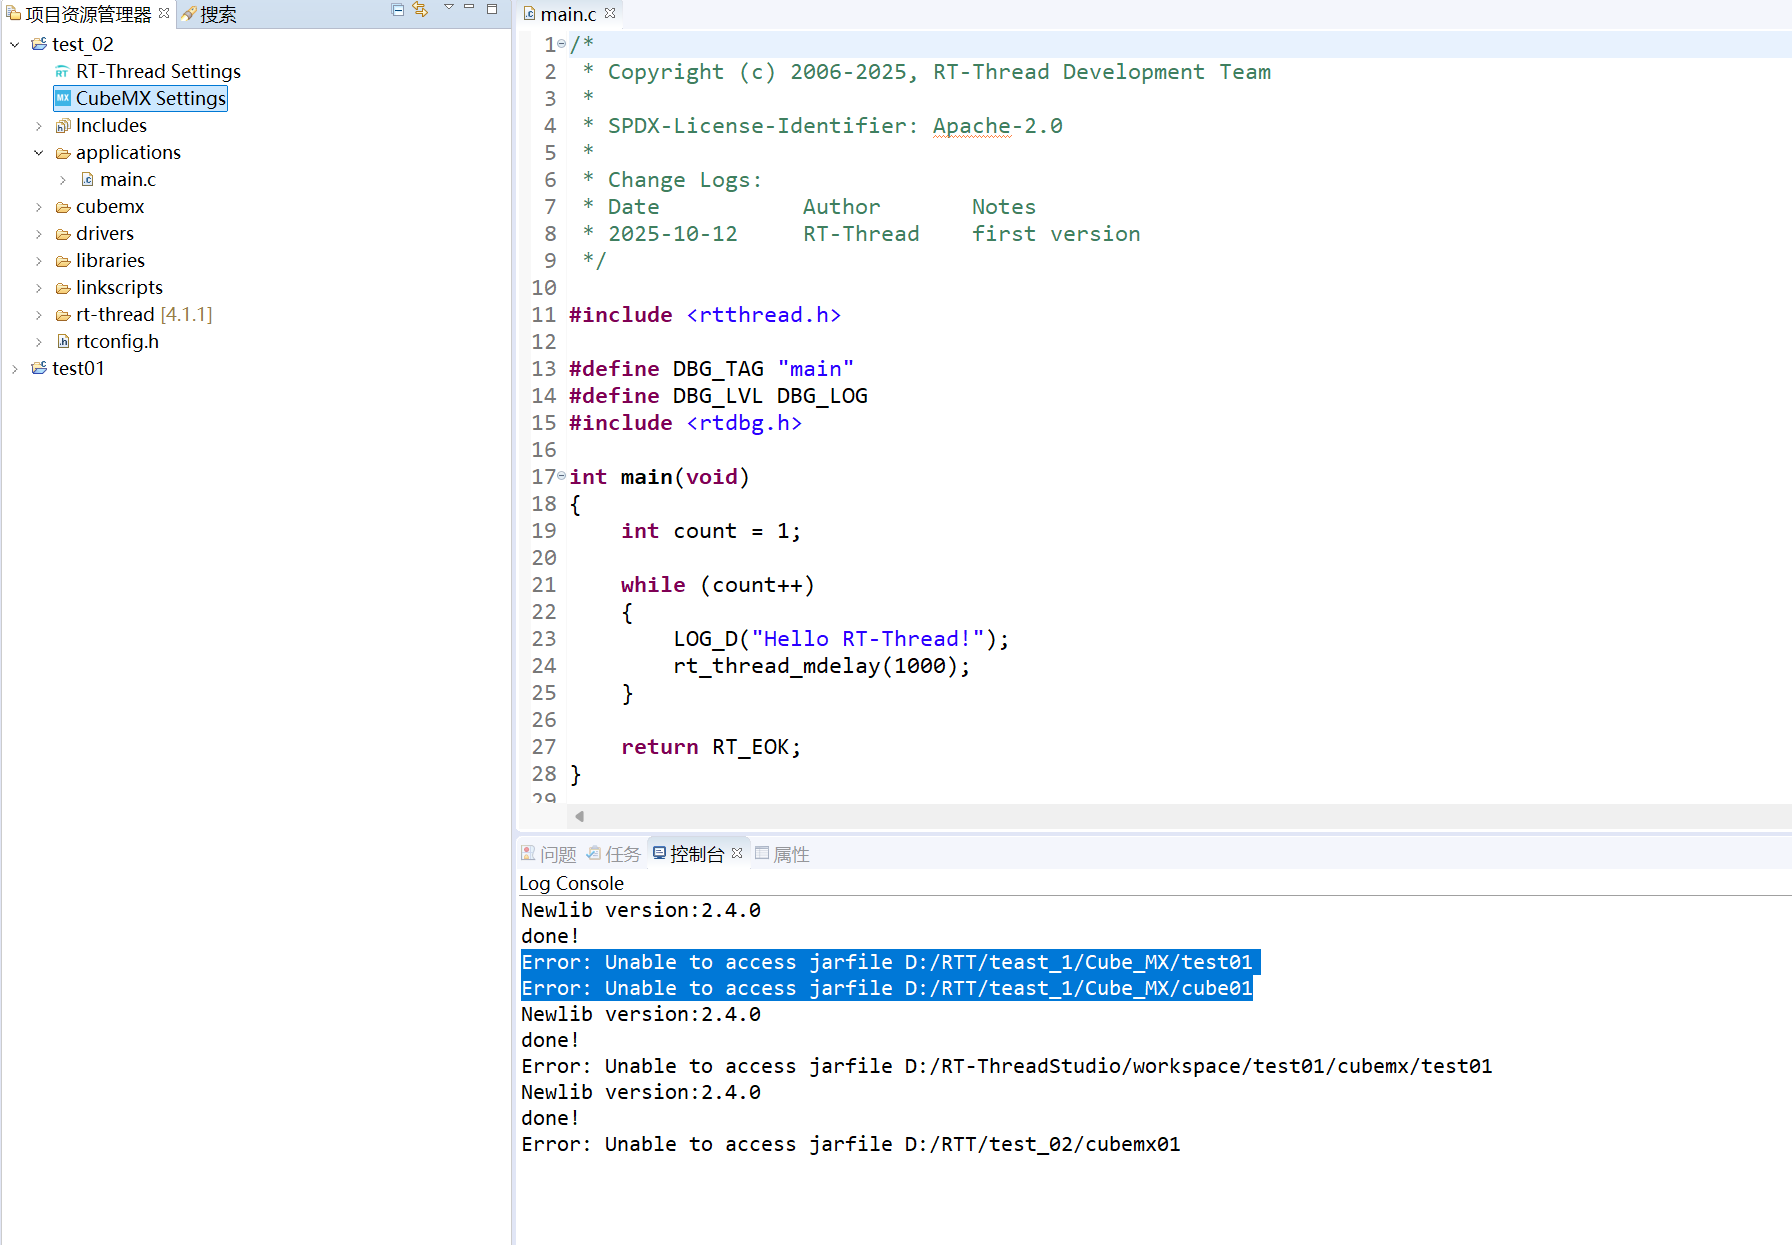Viewport: 1792px width, 1245px height.
Task: Click first 'Newlib version:2.4.0' console line
Action: pos(641,910)
